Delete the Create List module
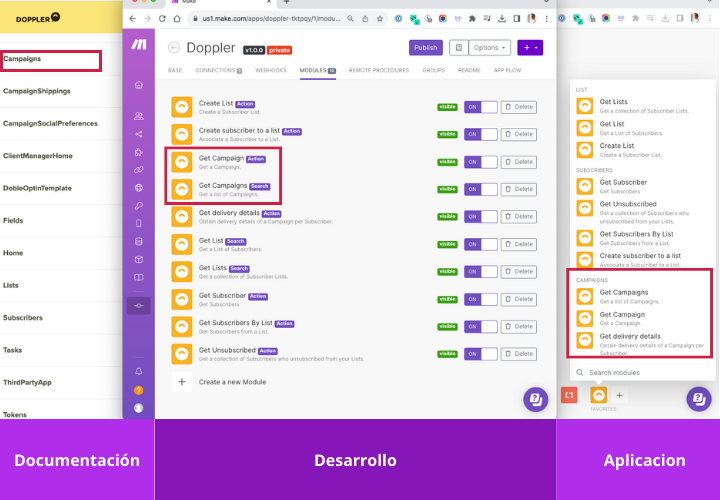 tap(518, 107)
